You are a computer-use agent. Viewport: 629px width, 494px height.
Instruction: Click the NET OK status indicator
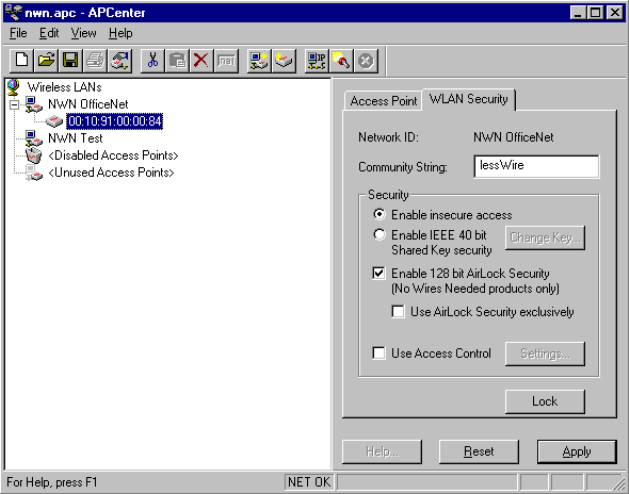click(309, 482)
